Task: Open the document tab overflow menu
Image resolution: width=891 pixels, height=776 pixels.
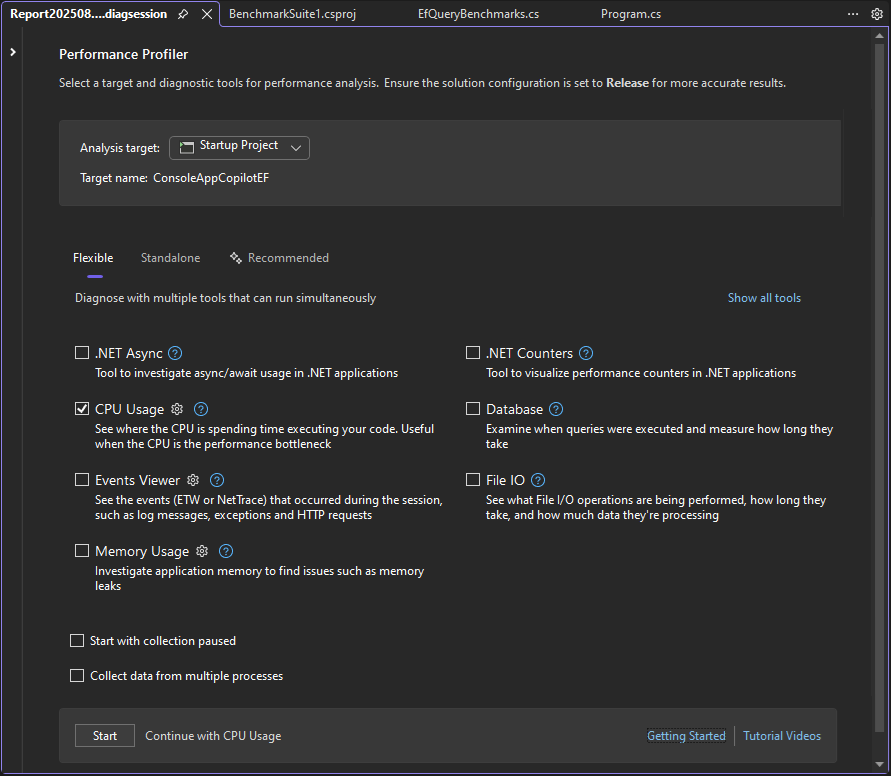Action: tap(852, 13)
